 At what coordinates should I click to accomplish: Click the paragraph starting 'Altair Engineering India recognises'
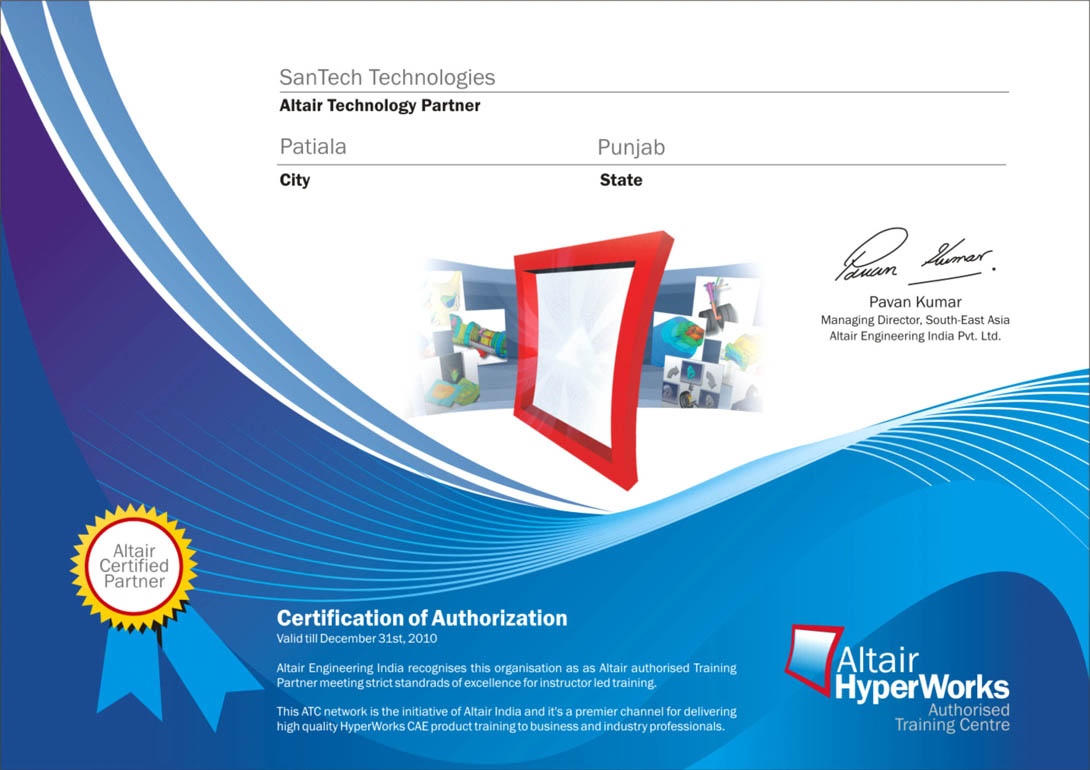[x=507, y=675]
